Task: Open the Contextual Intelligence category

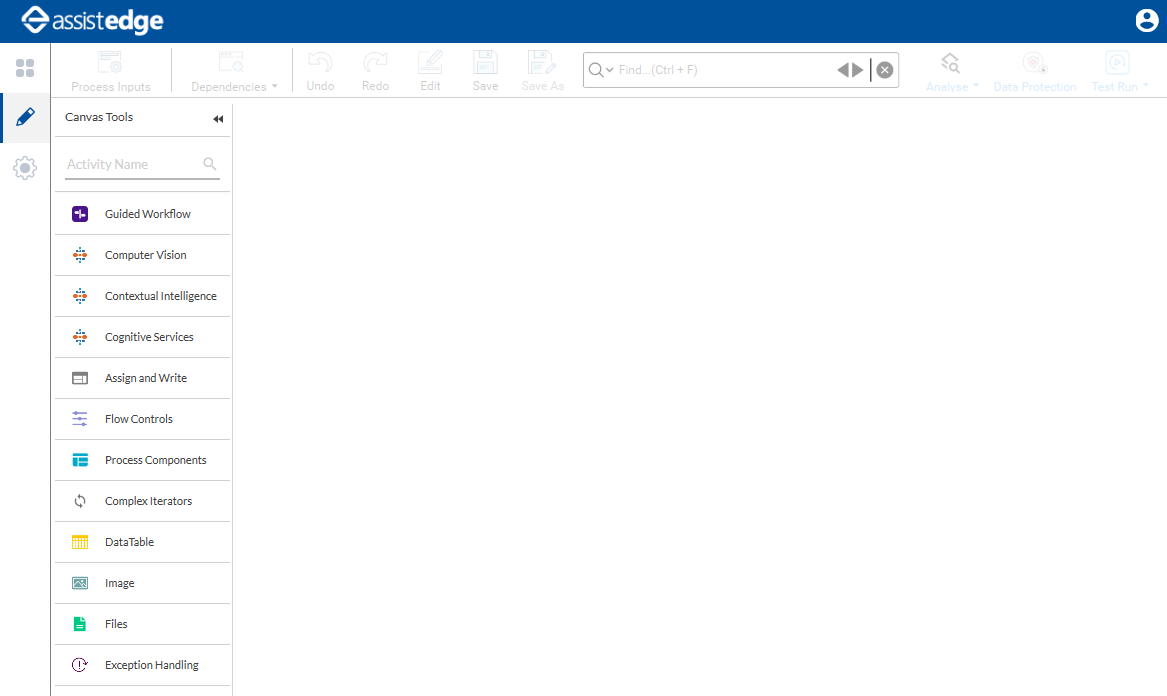Action: tap(142, 296)
